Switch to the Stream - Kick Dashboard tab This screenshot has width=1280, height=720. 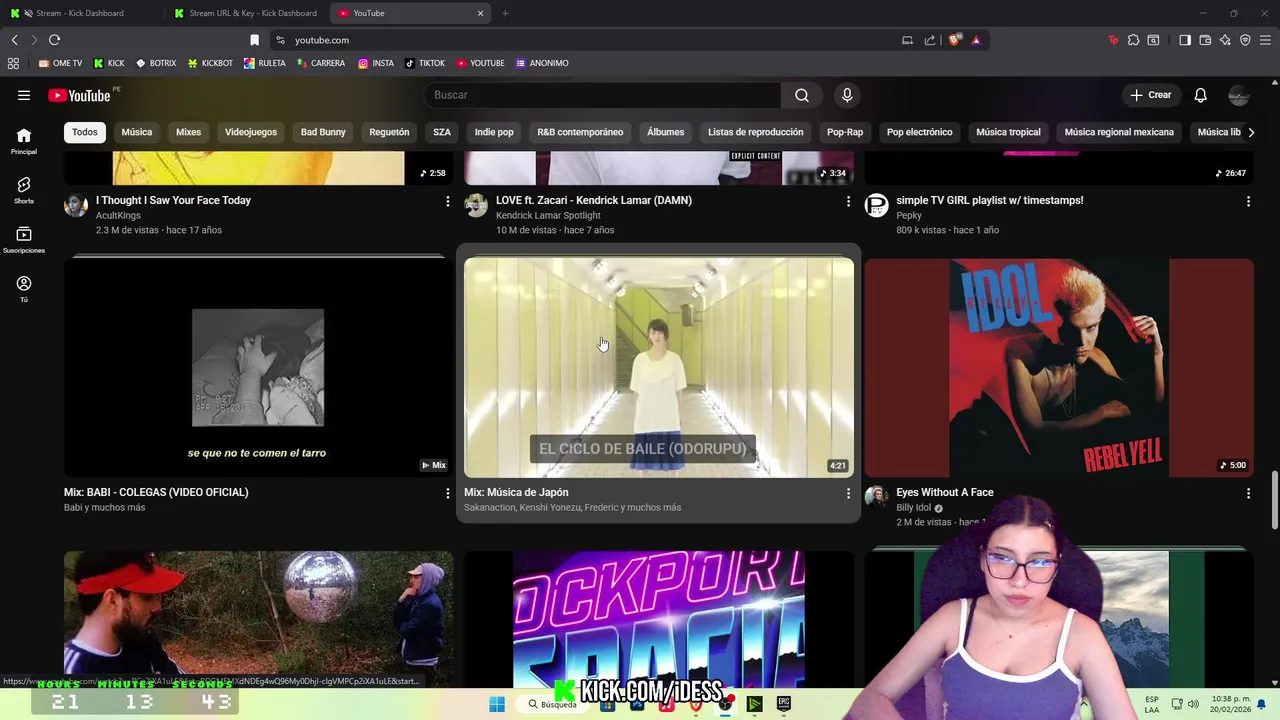(x=80, y=13)
